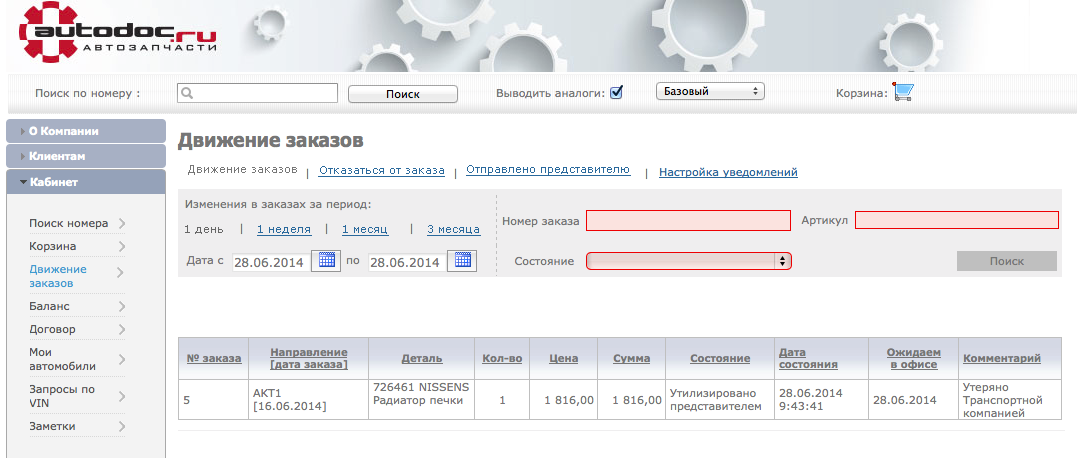Collapse the Кабинет section
The width and height of the screenshot is (1077, 458).
(85, 182)
